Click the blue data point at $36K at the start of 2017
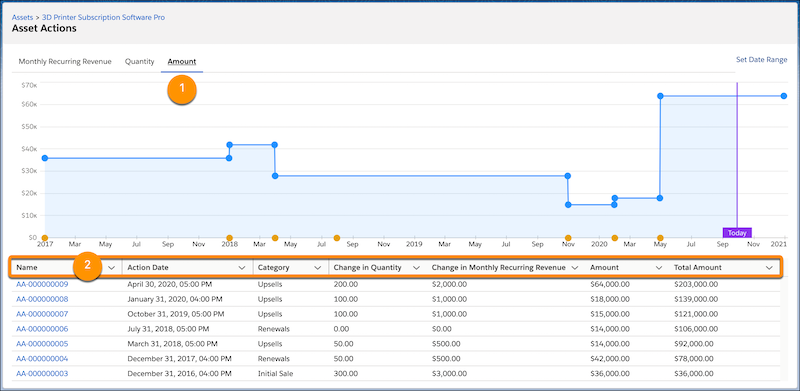 (x=45, y=158)
